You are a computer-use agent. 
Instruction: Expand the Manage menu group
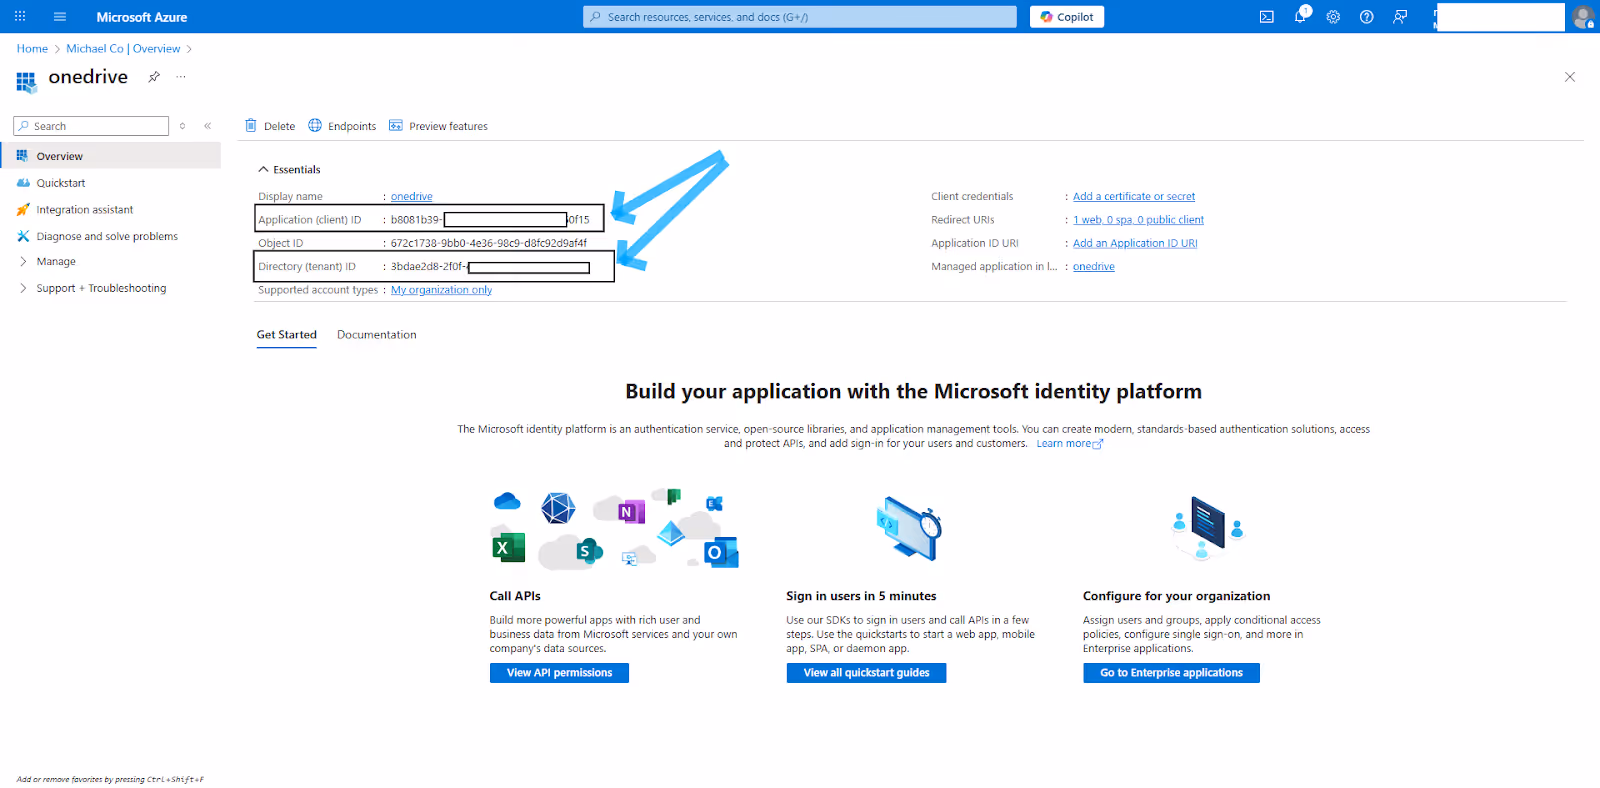pyautogui.click(x=56, y=261)
